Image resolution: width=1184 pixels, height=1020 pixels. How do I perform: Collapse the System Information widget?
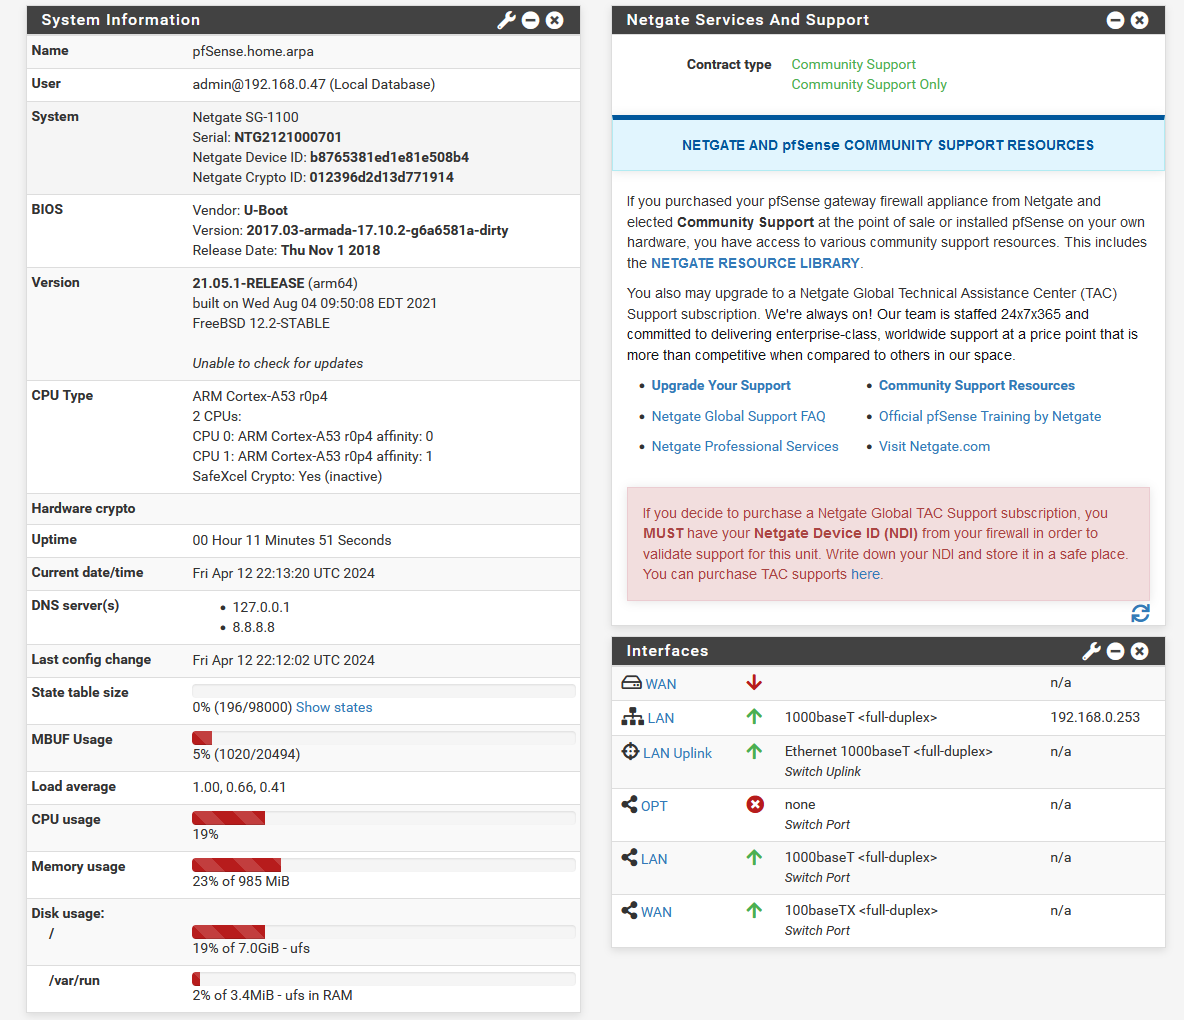pos(531,20)
